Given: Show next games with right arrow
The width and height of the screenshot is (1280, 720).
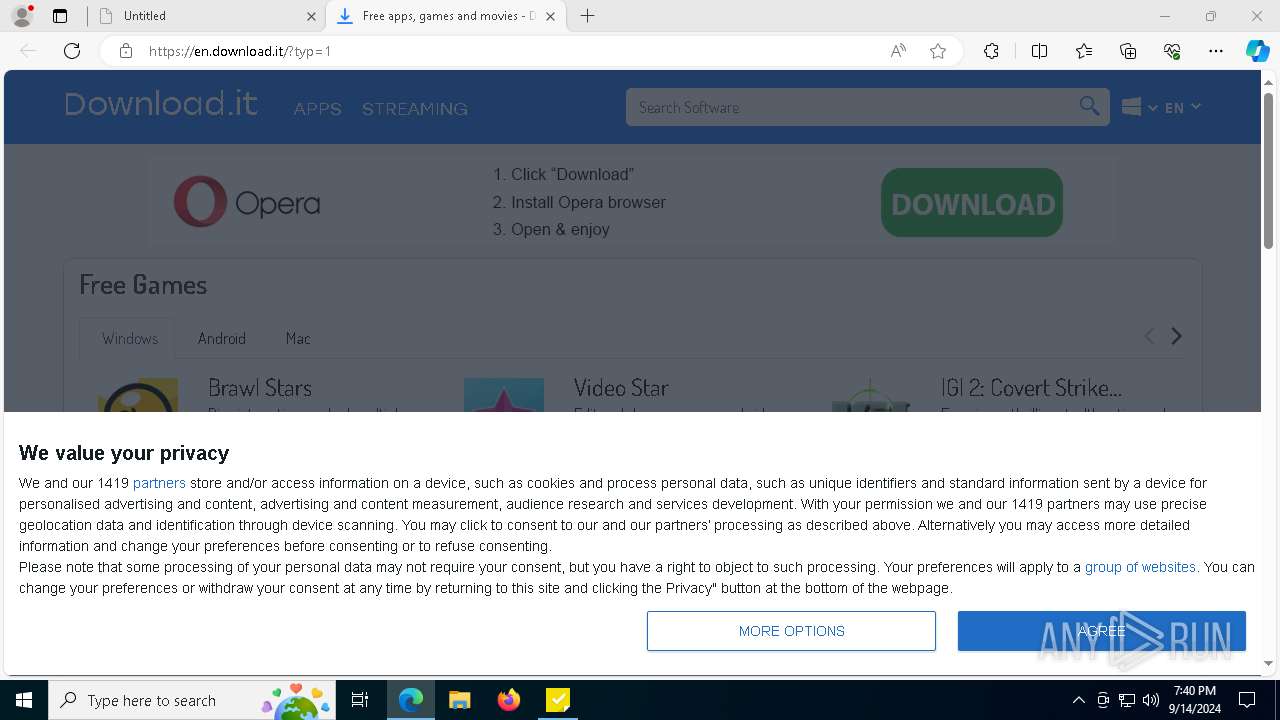Looking at the screenshot, I should coord(1176,336).
